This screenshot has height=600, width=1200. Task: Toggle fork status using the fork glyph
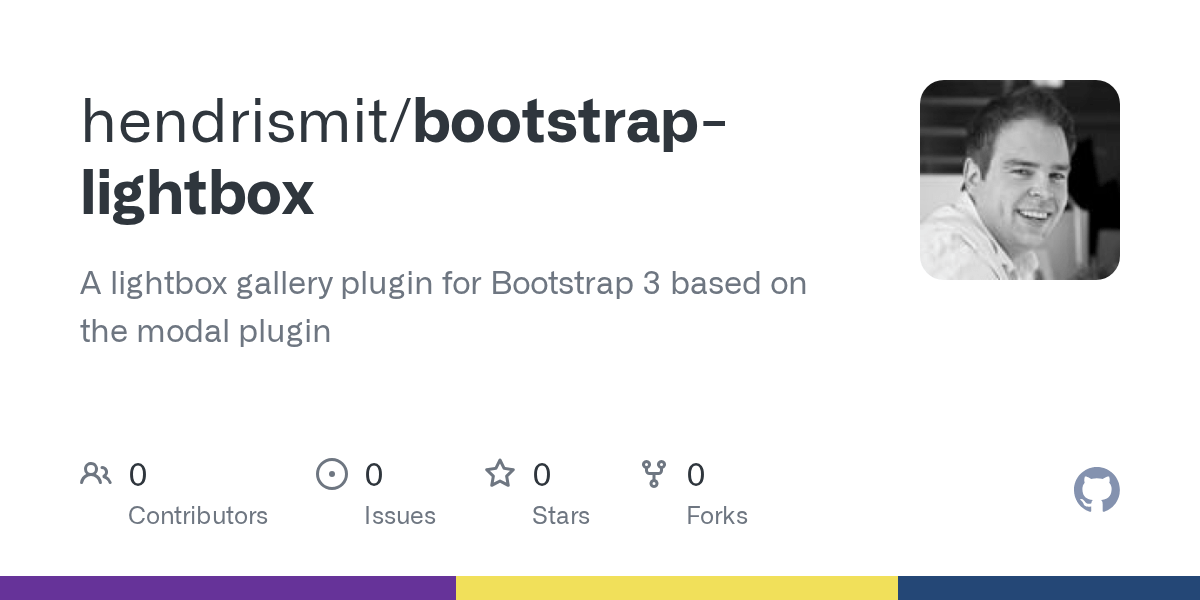coord(655,474)
